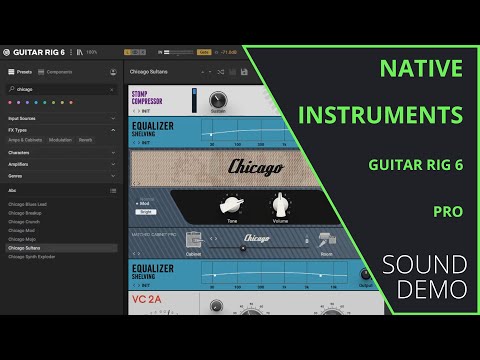Select the highlighted Chicago Sultans preset row

coord(62,248)
